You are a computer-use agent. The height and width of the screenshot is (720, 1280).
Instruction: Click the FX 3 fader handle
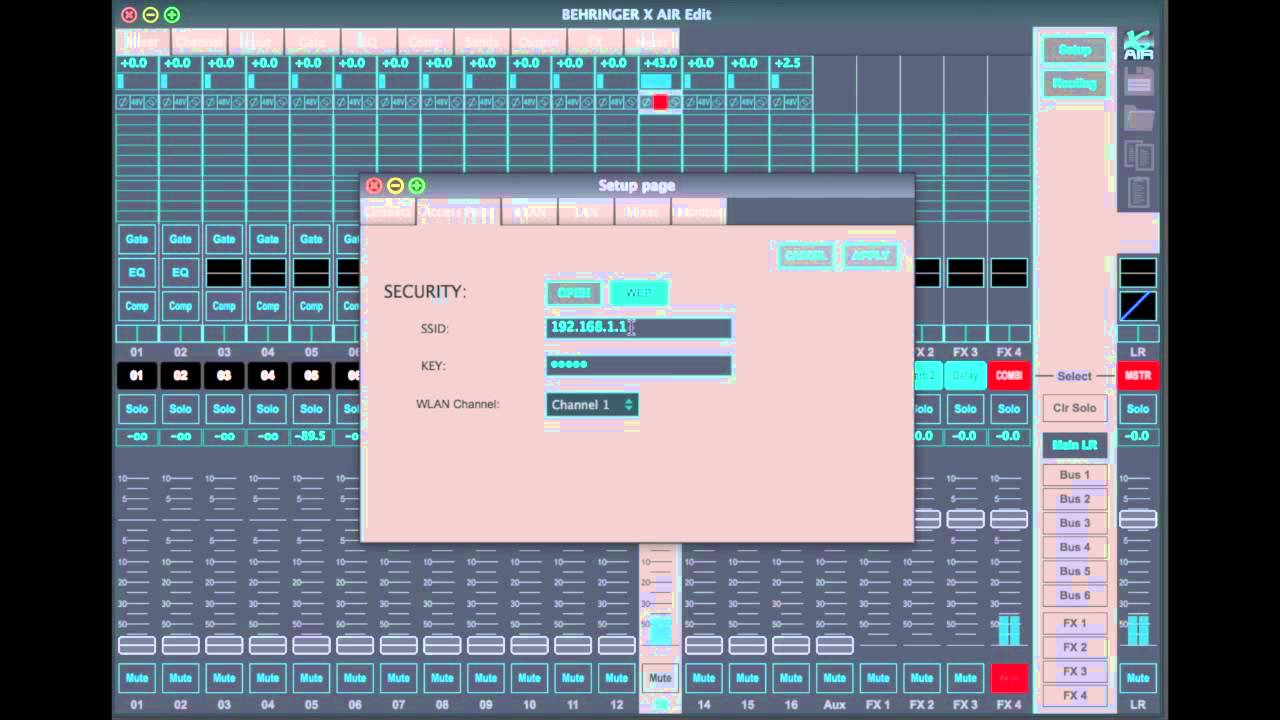[x=965, y=519]
